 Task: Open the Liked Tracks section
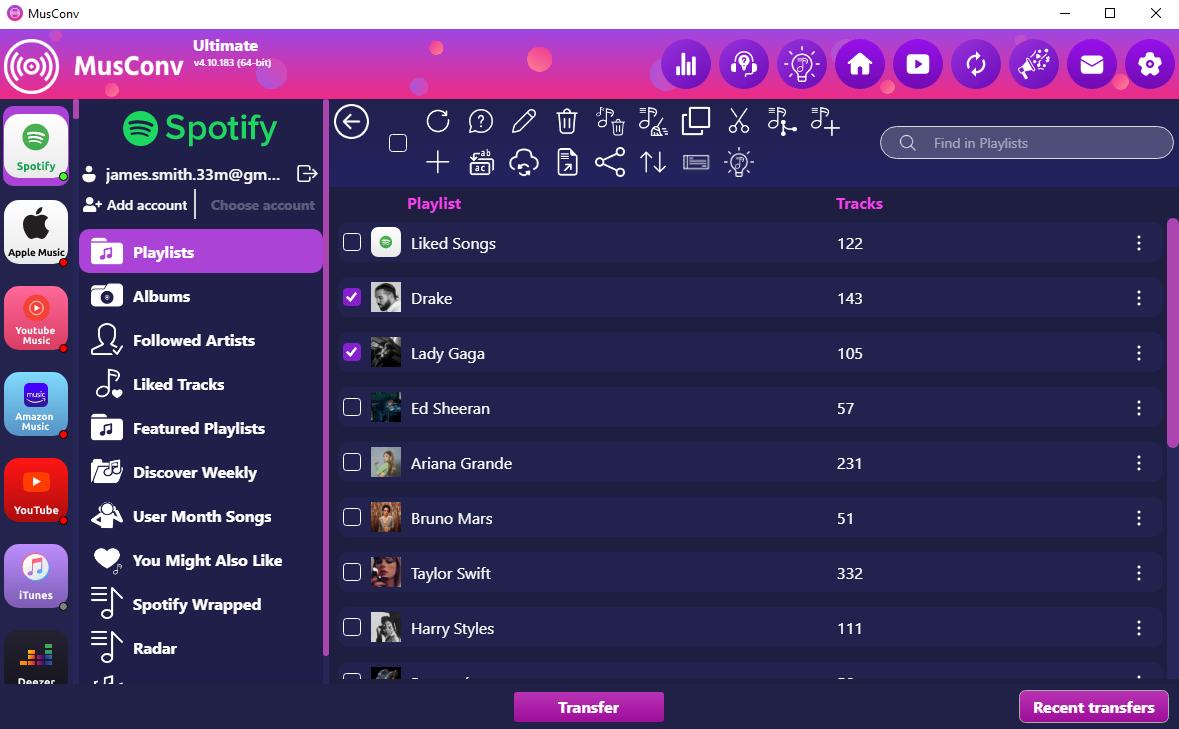click(201, 384)
